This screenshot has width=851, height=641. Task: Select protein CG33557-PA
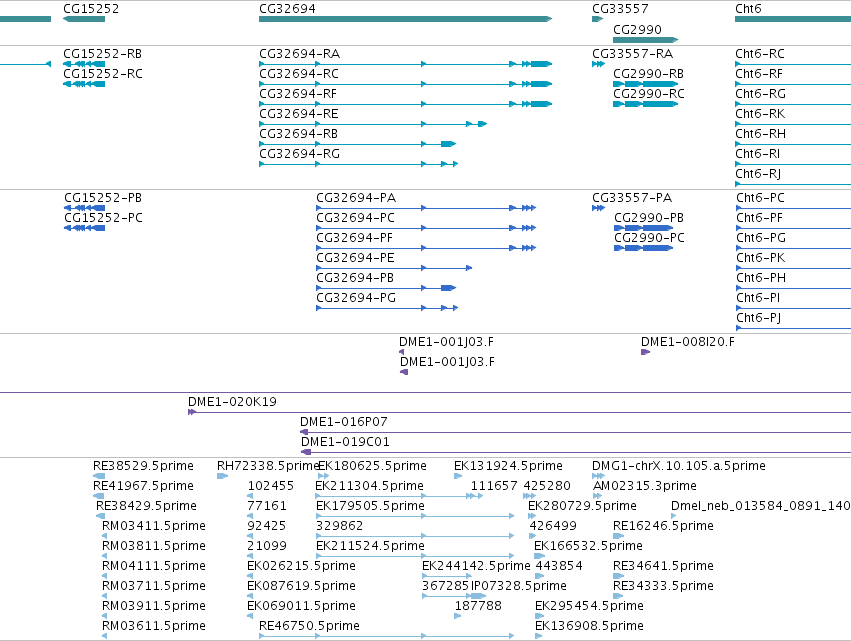coord(632,198)
